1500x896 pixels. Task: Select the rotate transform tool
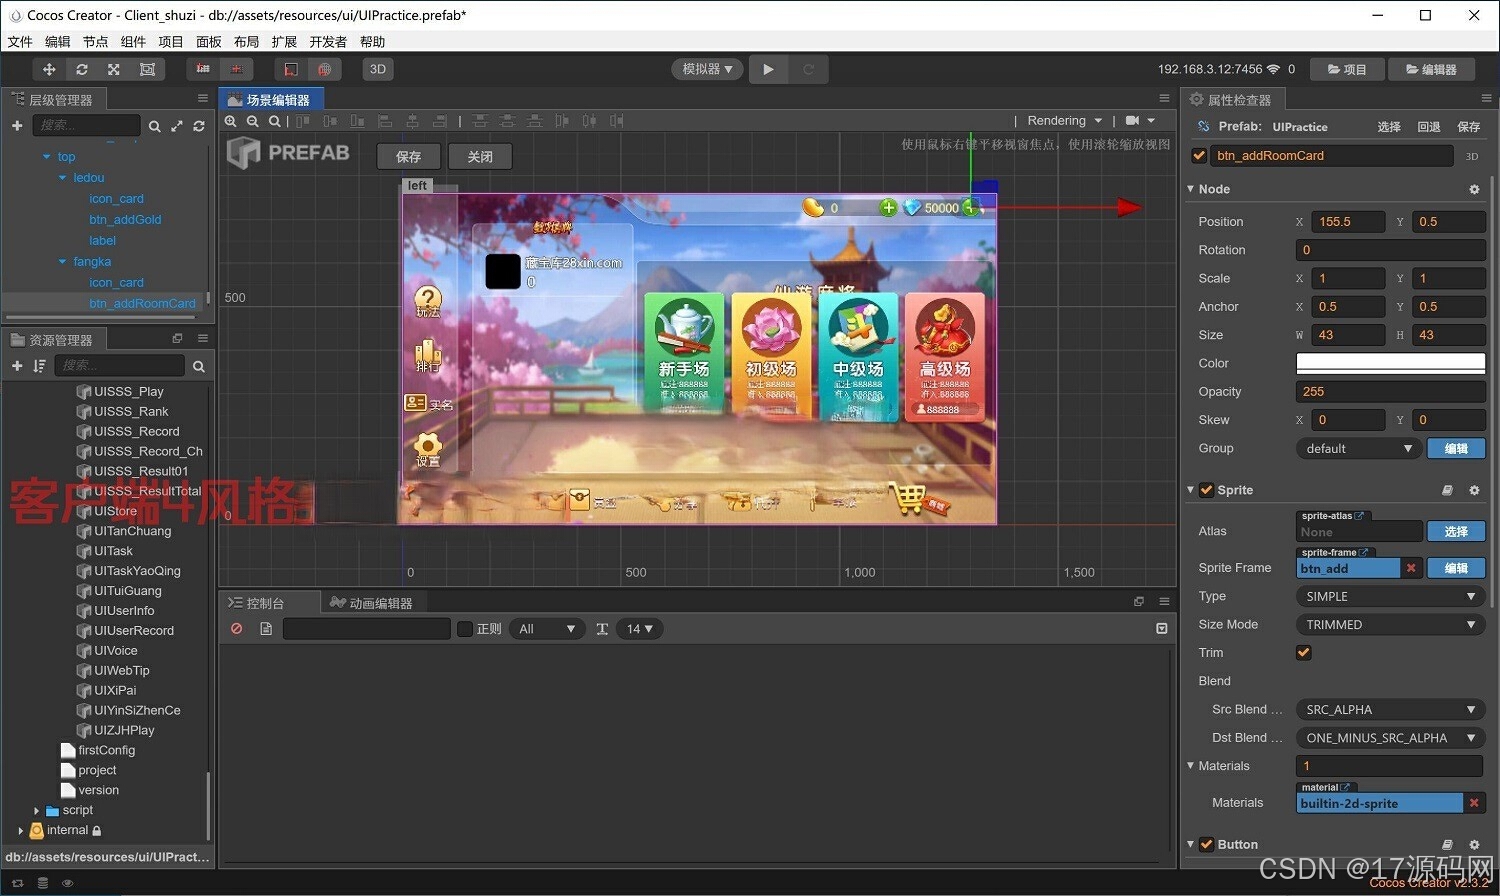[x=81, y=69]
